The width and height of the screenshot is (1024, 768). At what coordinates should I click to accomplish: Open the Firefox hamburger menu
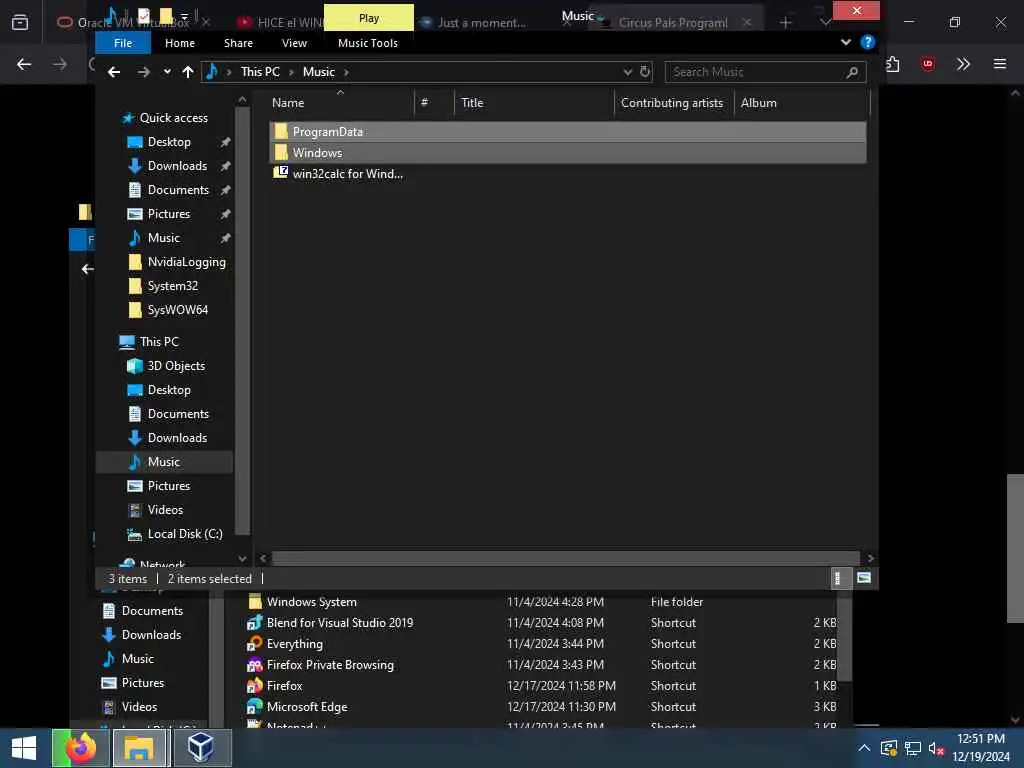click(x=1000, y=64)
